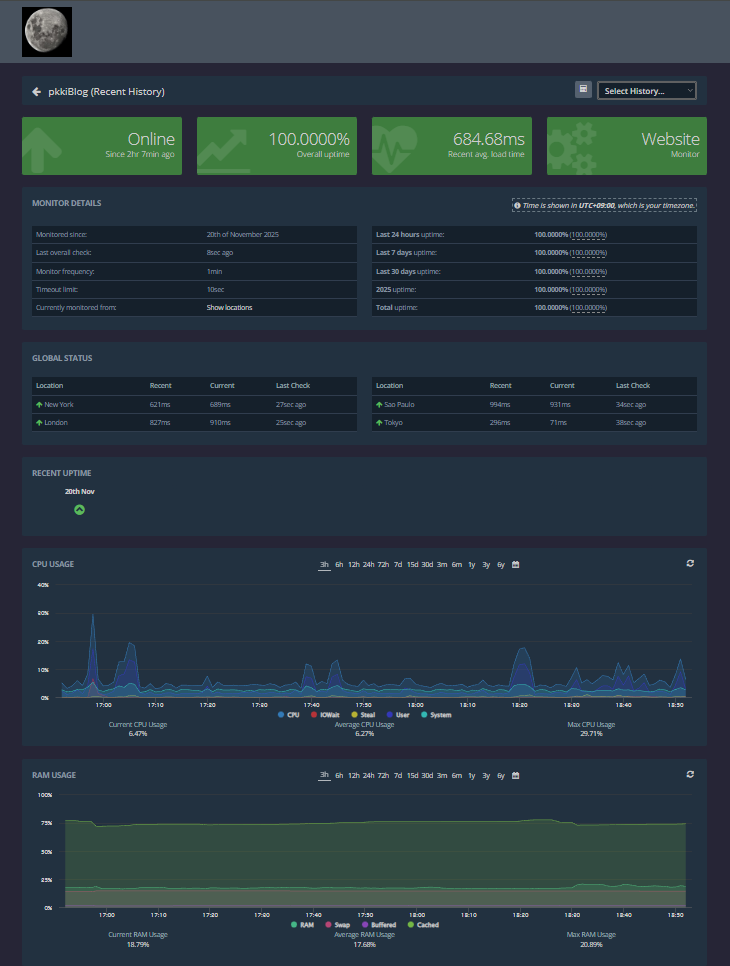This screenshot has width=730, height=966.
Task: Select 7d range on RAM Usage chart
Action: pos(398,775)
